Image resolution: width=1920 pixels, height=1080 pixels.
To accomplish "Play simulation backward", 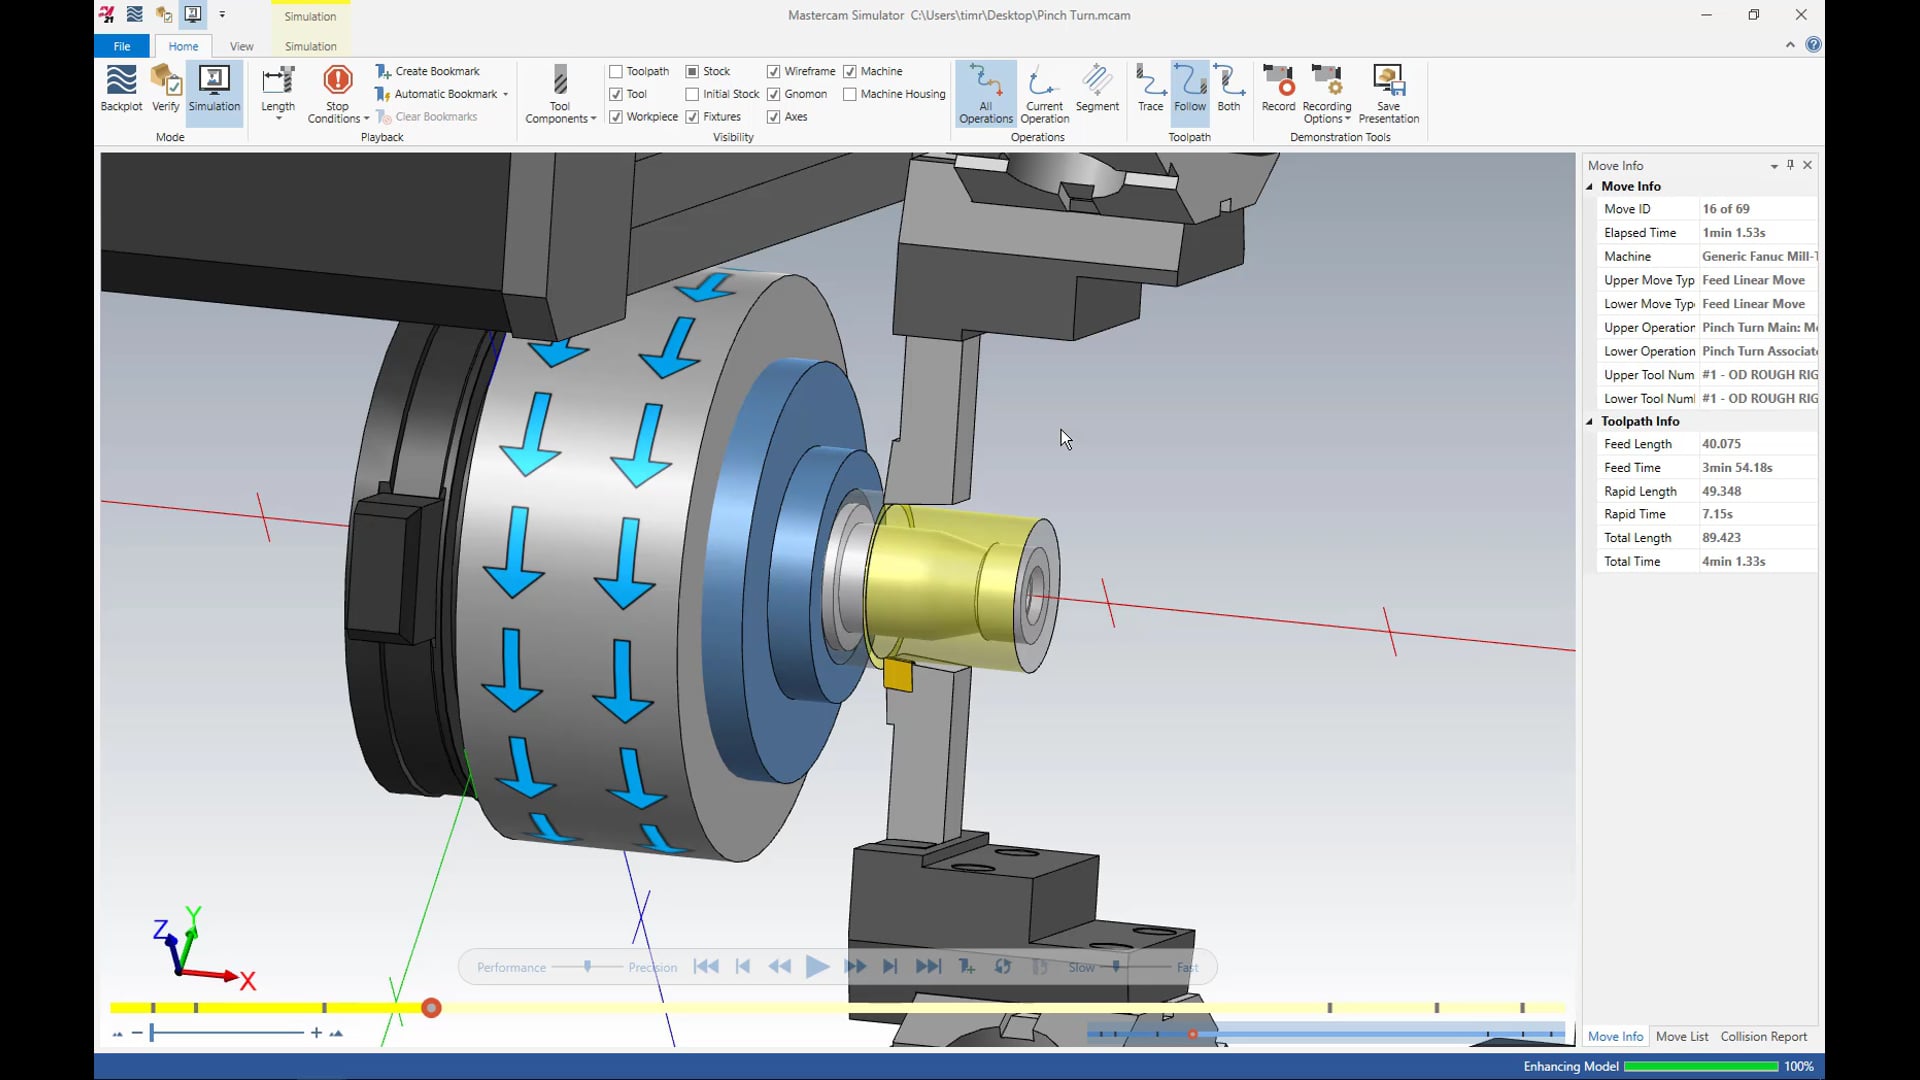I will click(x=780, y=967).
